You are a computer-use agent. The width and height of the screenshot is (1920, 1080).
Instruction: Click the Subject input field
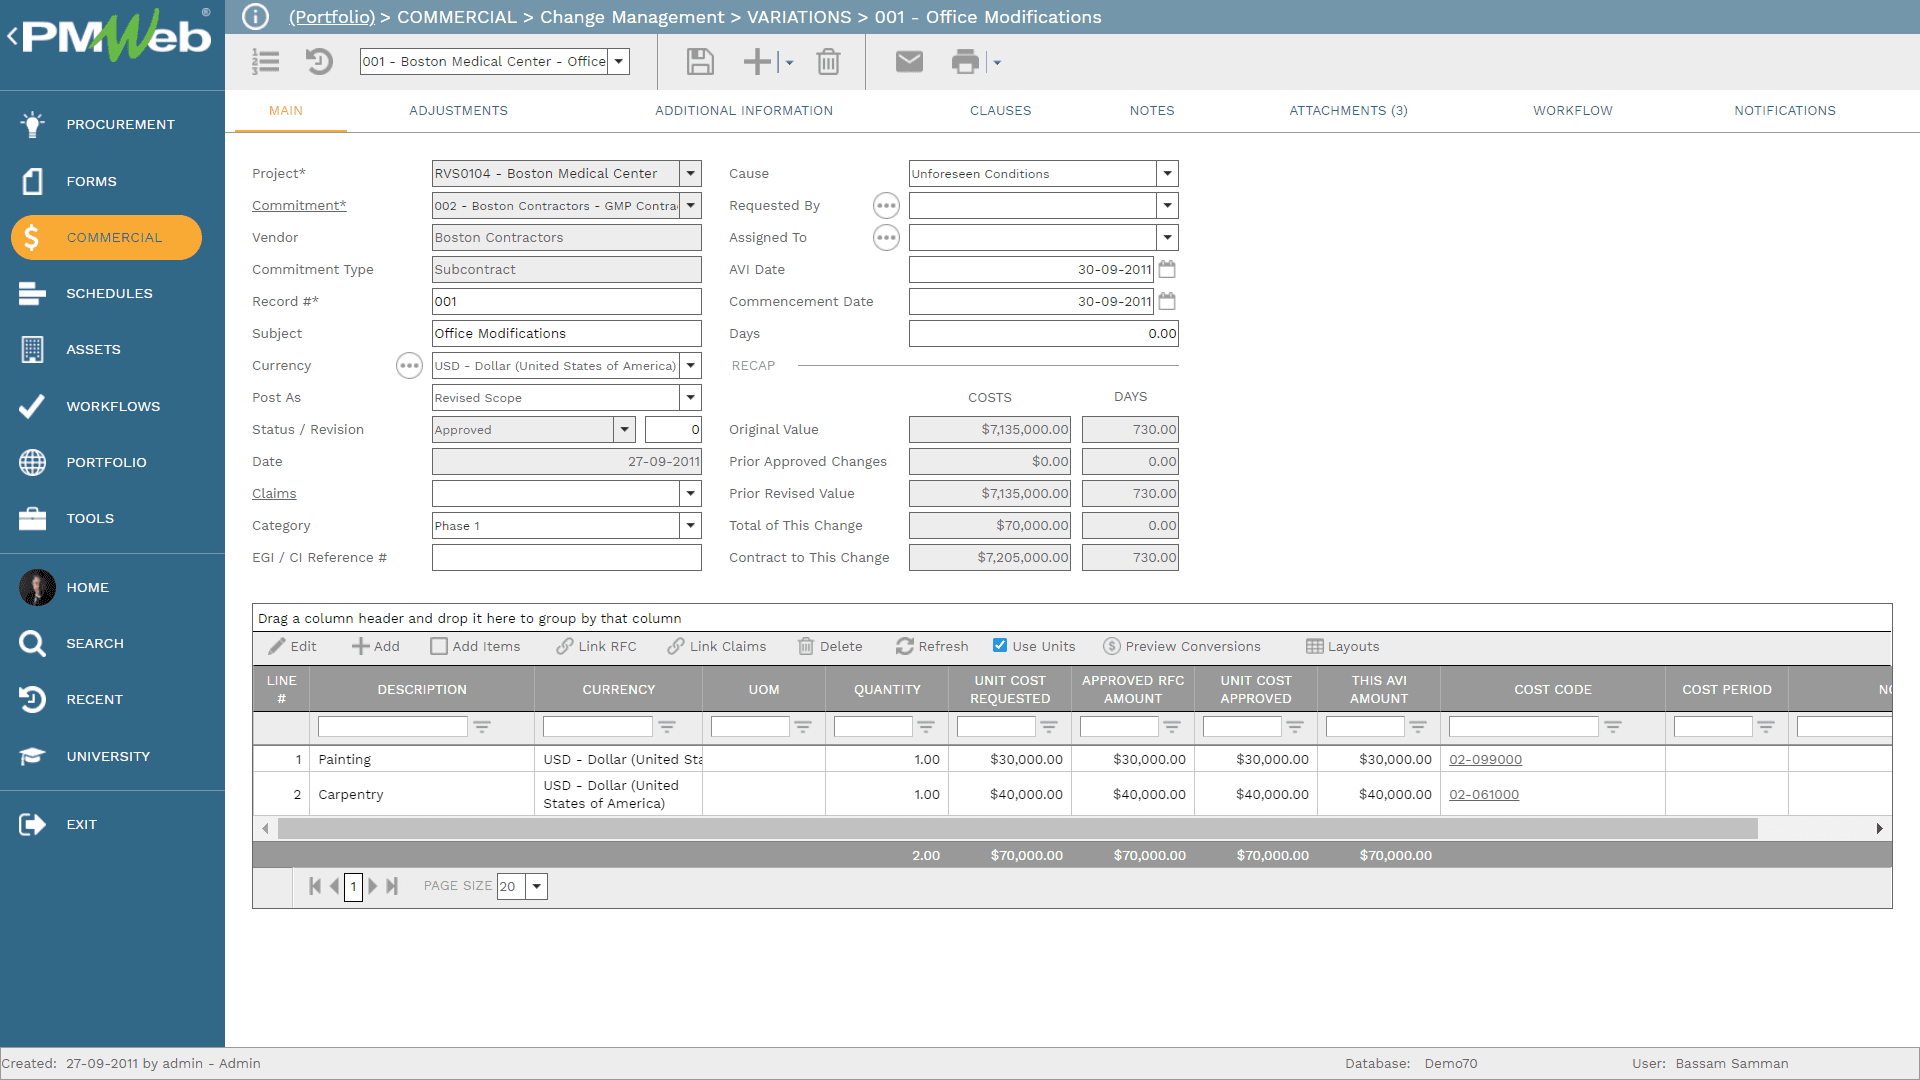pyautogui.click(x=566, y=333)
